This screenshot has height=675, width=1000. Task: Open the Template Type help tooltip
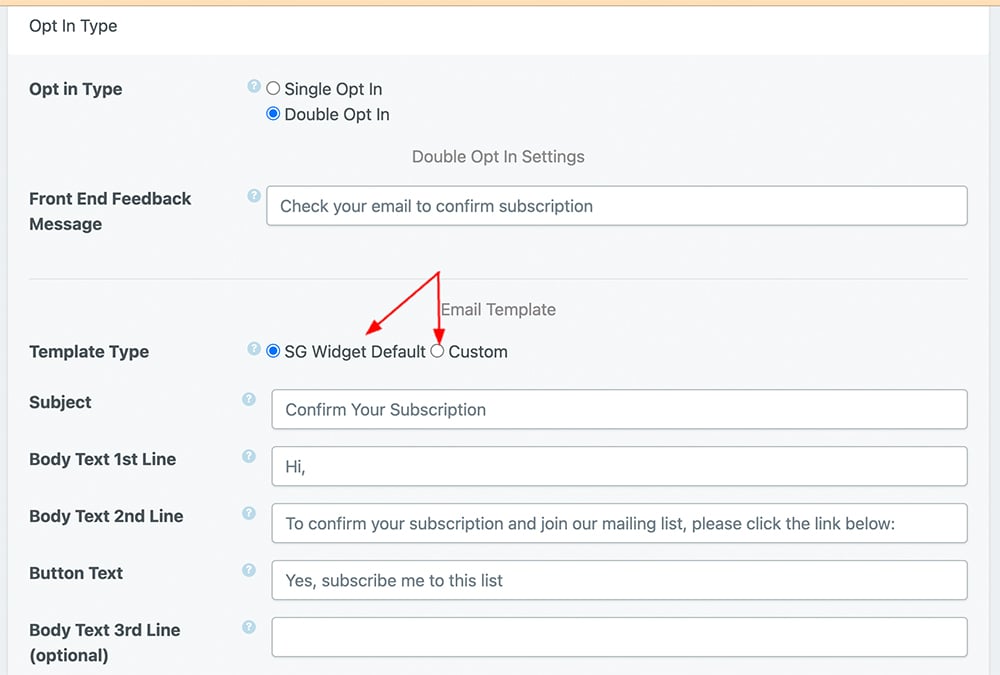pyautogui.click(x=253, y=350)
